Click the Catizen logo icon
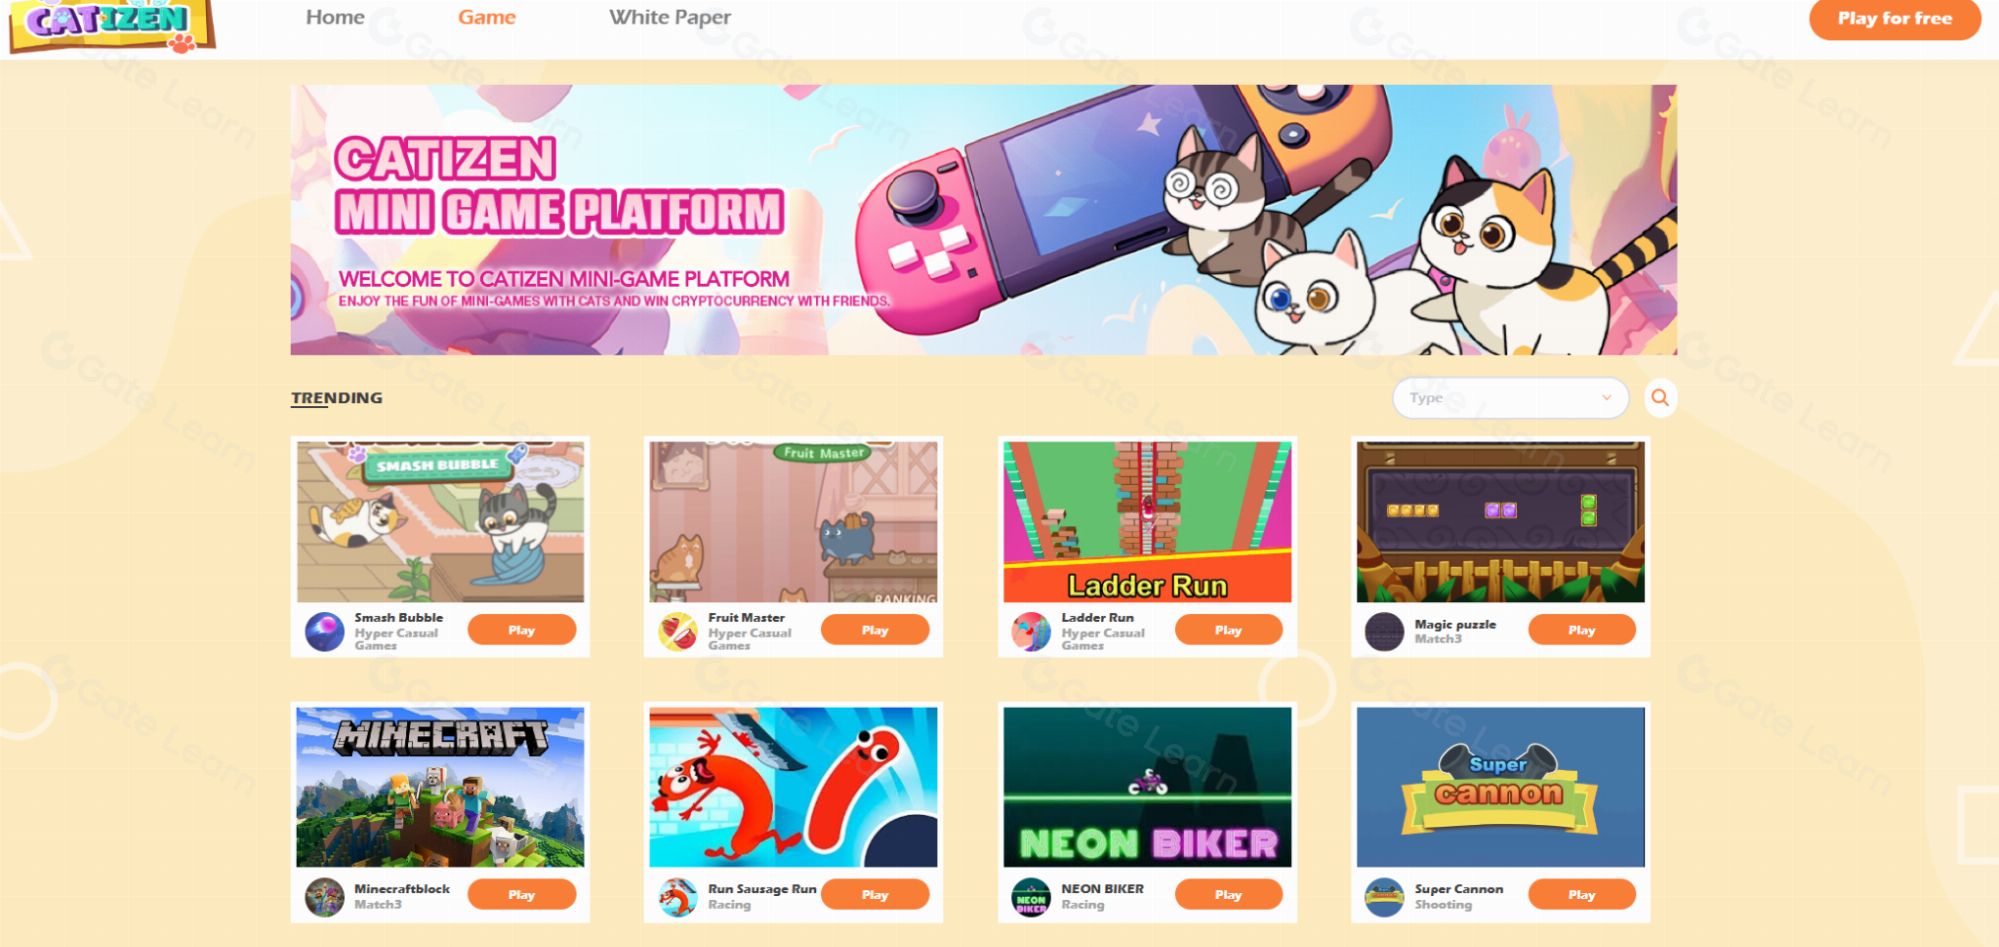Screen dimensions: 1999x947 pos(111,25)
